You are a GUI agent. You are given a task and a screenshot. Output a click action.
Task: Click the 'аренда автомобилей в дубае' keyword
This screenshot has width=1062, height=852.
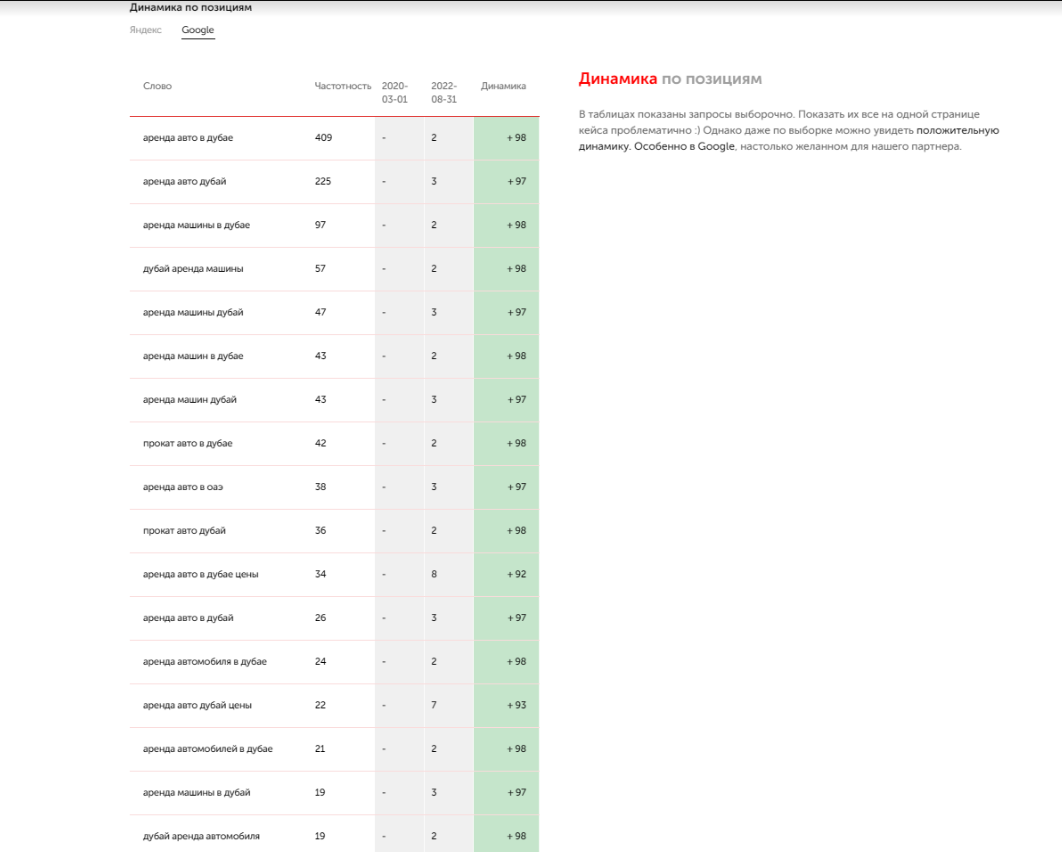(208, 749)
